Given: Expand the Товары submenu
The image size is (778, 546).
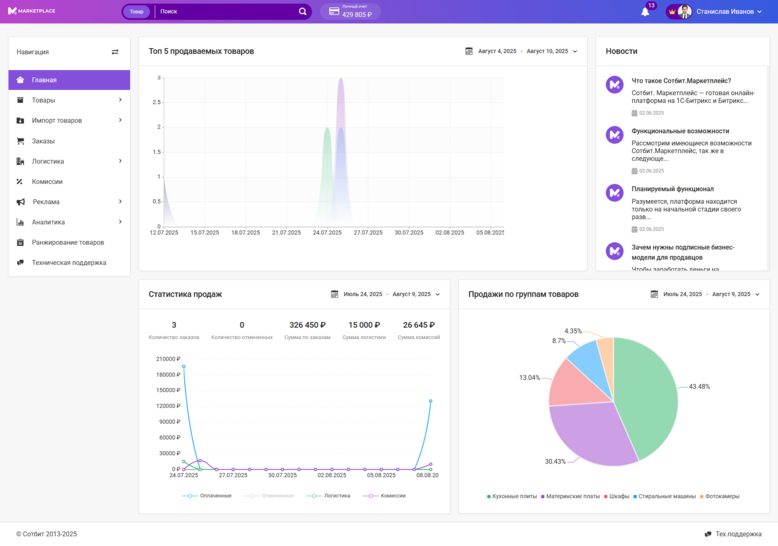Looking at the screenshot, I should coord(120,100).
